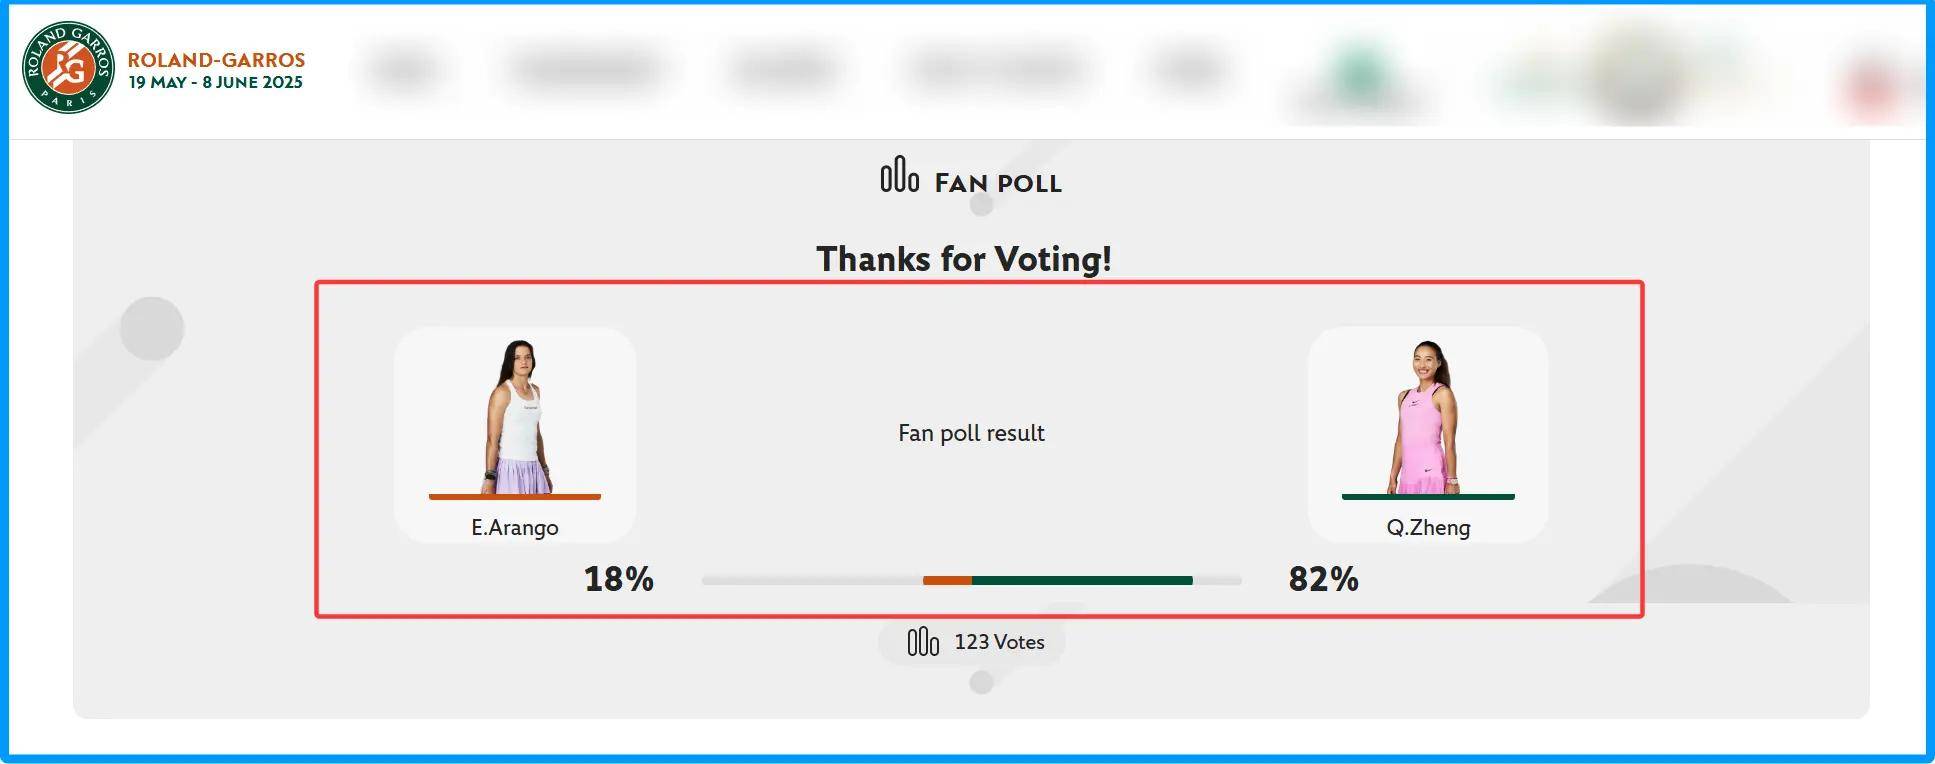Image resolution: width=1935 pixels, height=764 pixels.
Task: Click the 18% result figure
Action: point(619,579)
